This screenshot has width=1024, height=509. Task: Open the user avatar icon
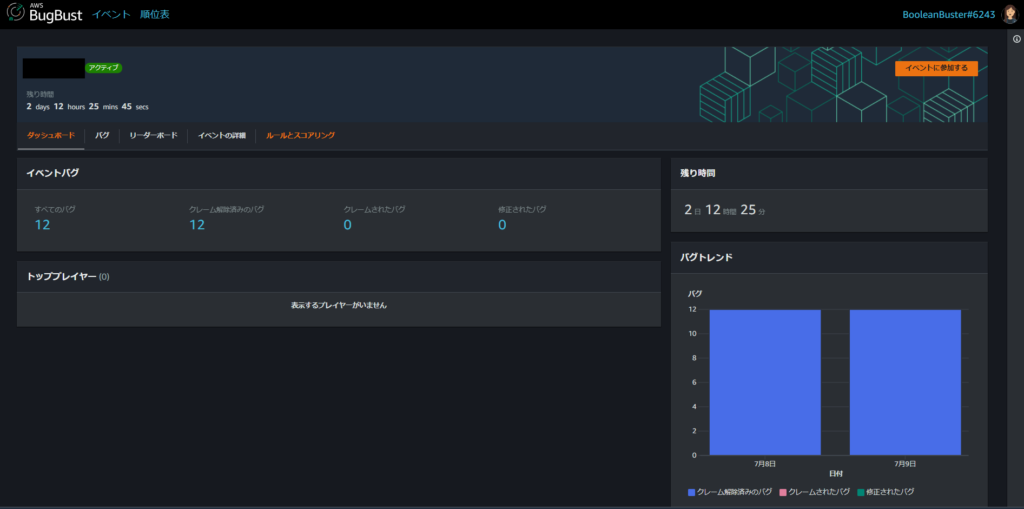[1010, 14]
